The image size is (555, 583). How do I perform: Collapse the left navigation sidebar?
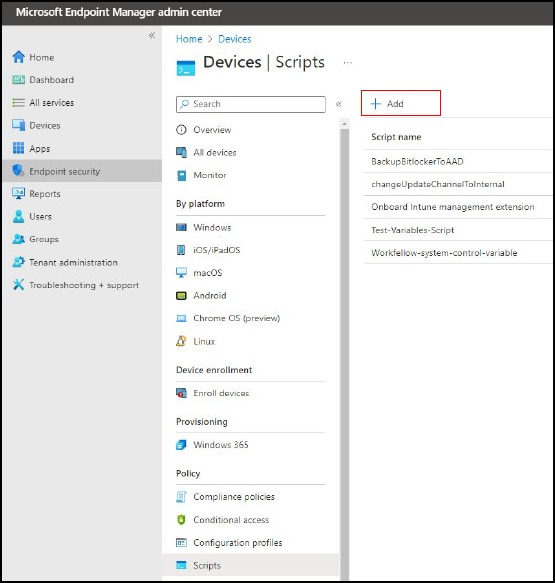[152, 36]
